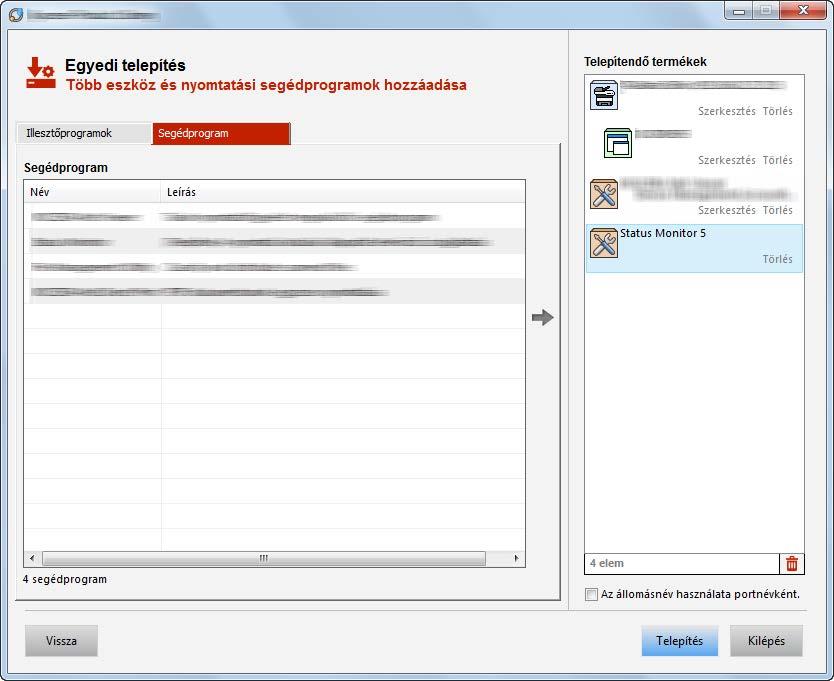This screenshot has height=681, width=834.
Task: Select the Status Monitor 5 tools icon
Action: click(604, 243)
